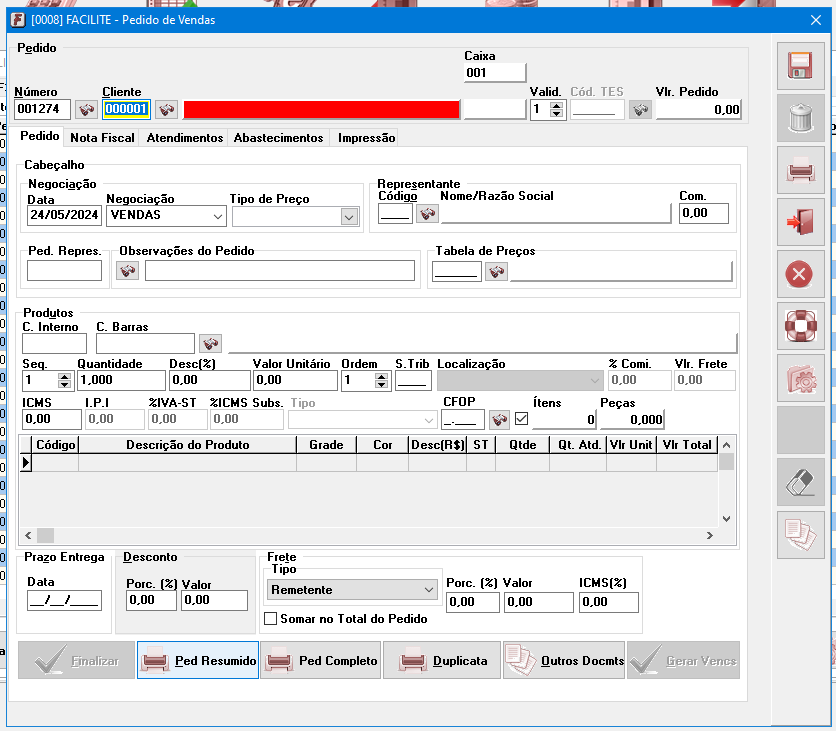This screenshot has width=836, height=731.
Task: Click the Desconto Porc. (%) field
Action: [x=151, y=600]
